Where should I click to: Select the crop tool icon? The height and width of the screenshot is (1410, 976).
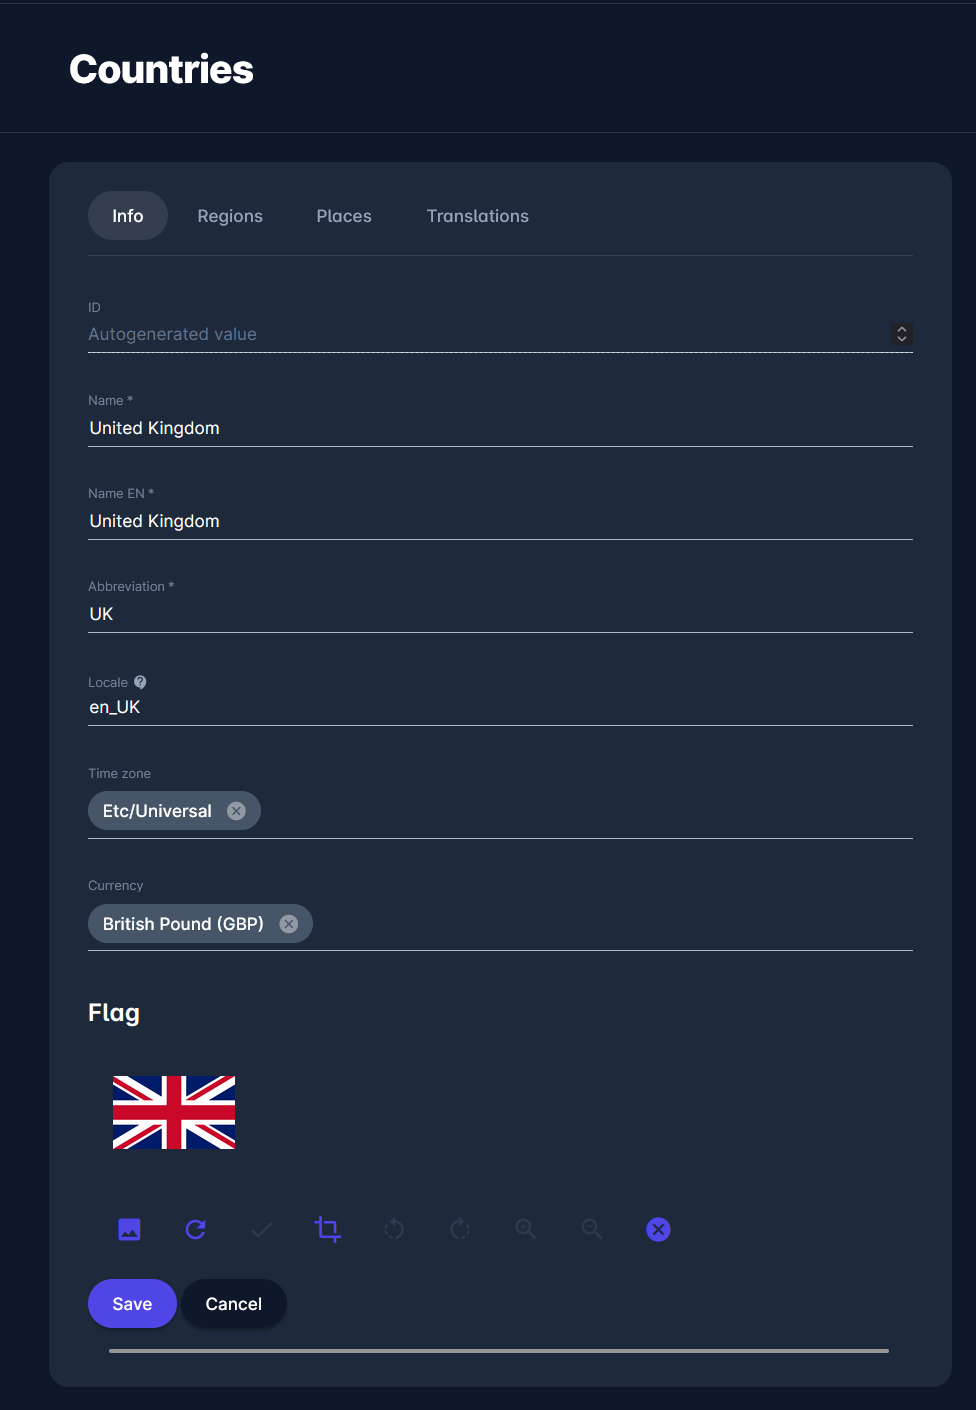(x=328, y=1229)
